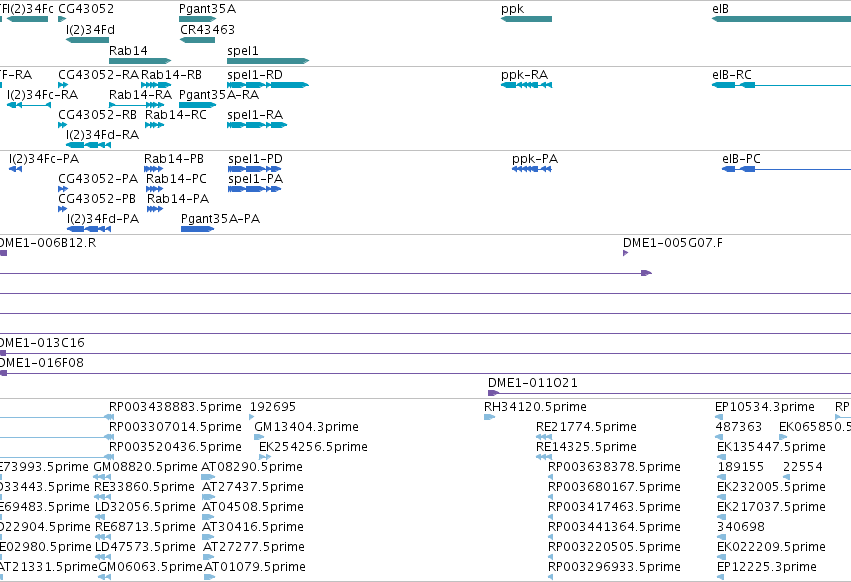The image size is (851, 582).
Task: Select protein Rab14-PC
Action: [x=155, y=189]
